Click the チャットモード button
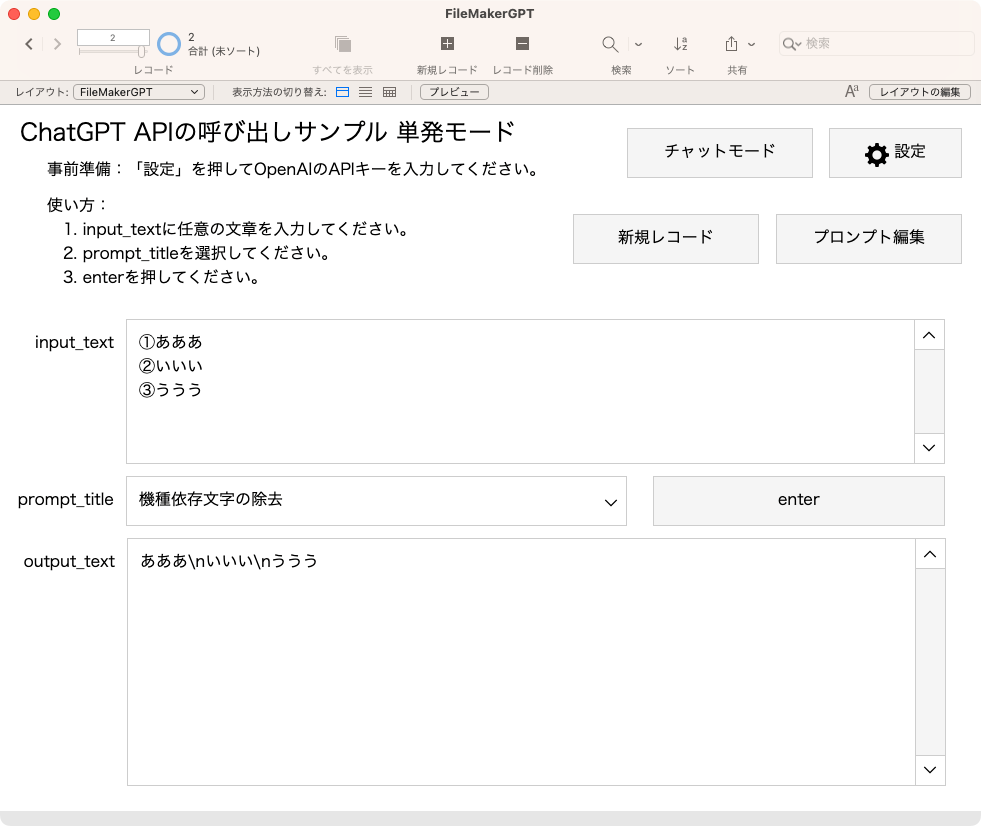Screen dimensions: 981x826 719,153
